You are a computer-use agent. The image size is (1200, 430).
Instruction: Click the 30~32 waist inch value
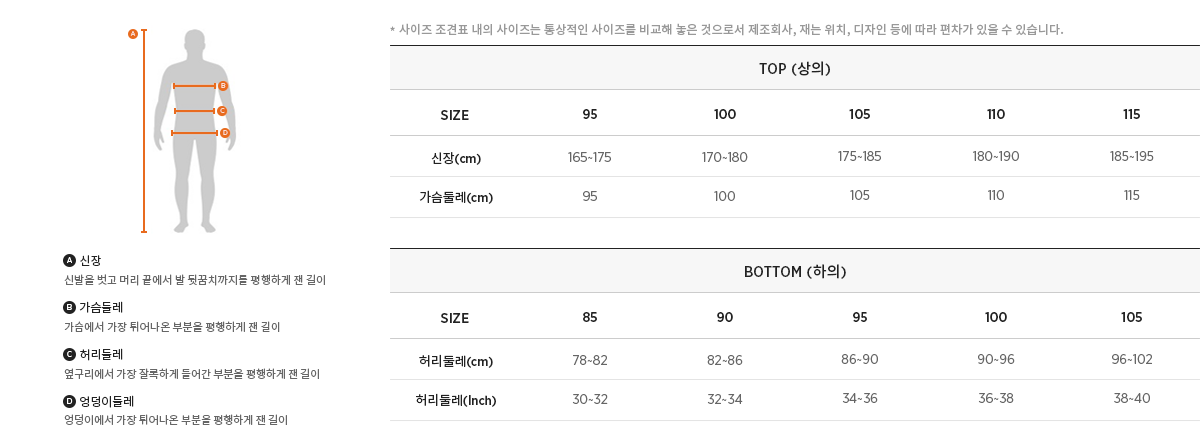pos(590,400)
